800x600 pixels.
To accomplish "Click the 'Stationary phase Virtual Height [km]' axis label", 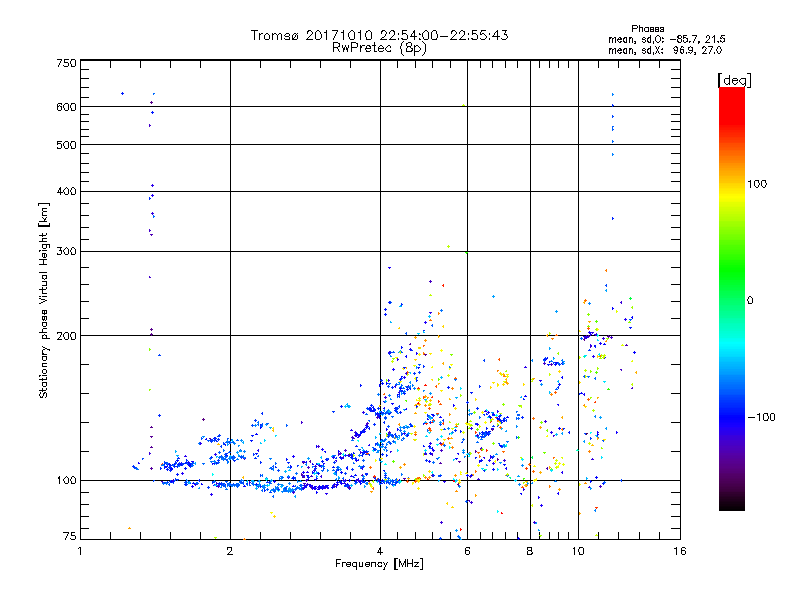I will click(x=44, y=301).
